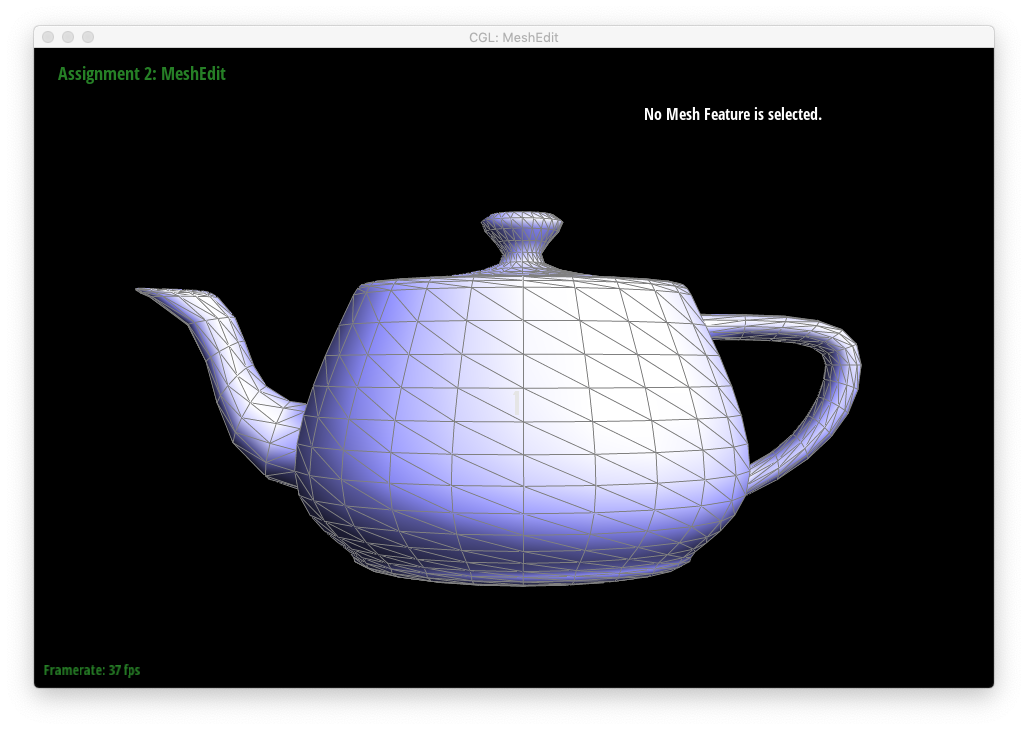This screenshot has width=1028, height=730.
Task: Click the 'Assignment 2: MeshEdit' heading
Action: coord(142,73)
